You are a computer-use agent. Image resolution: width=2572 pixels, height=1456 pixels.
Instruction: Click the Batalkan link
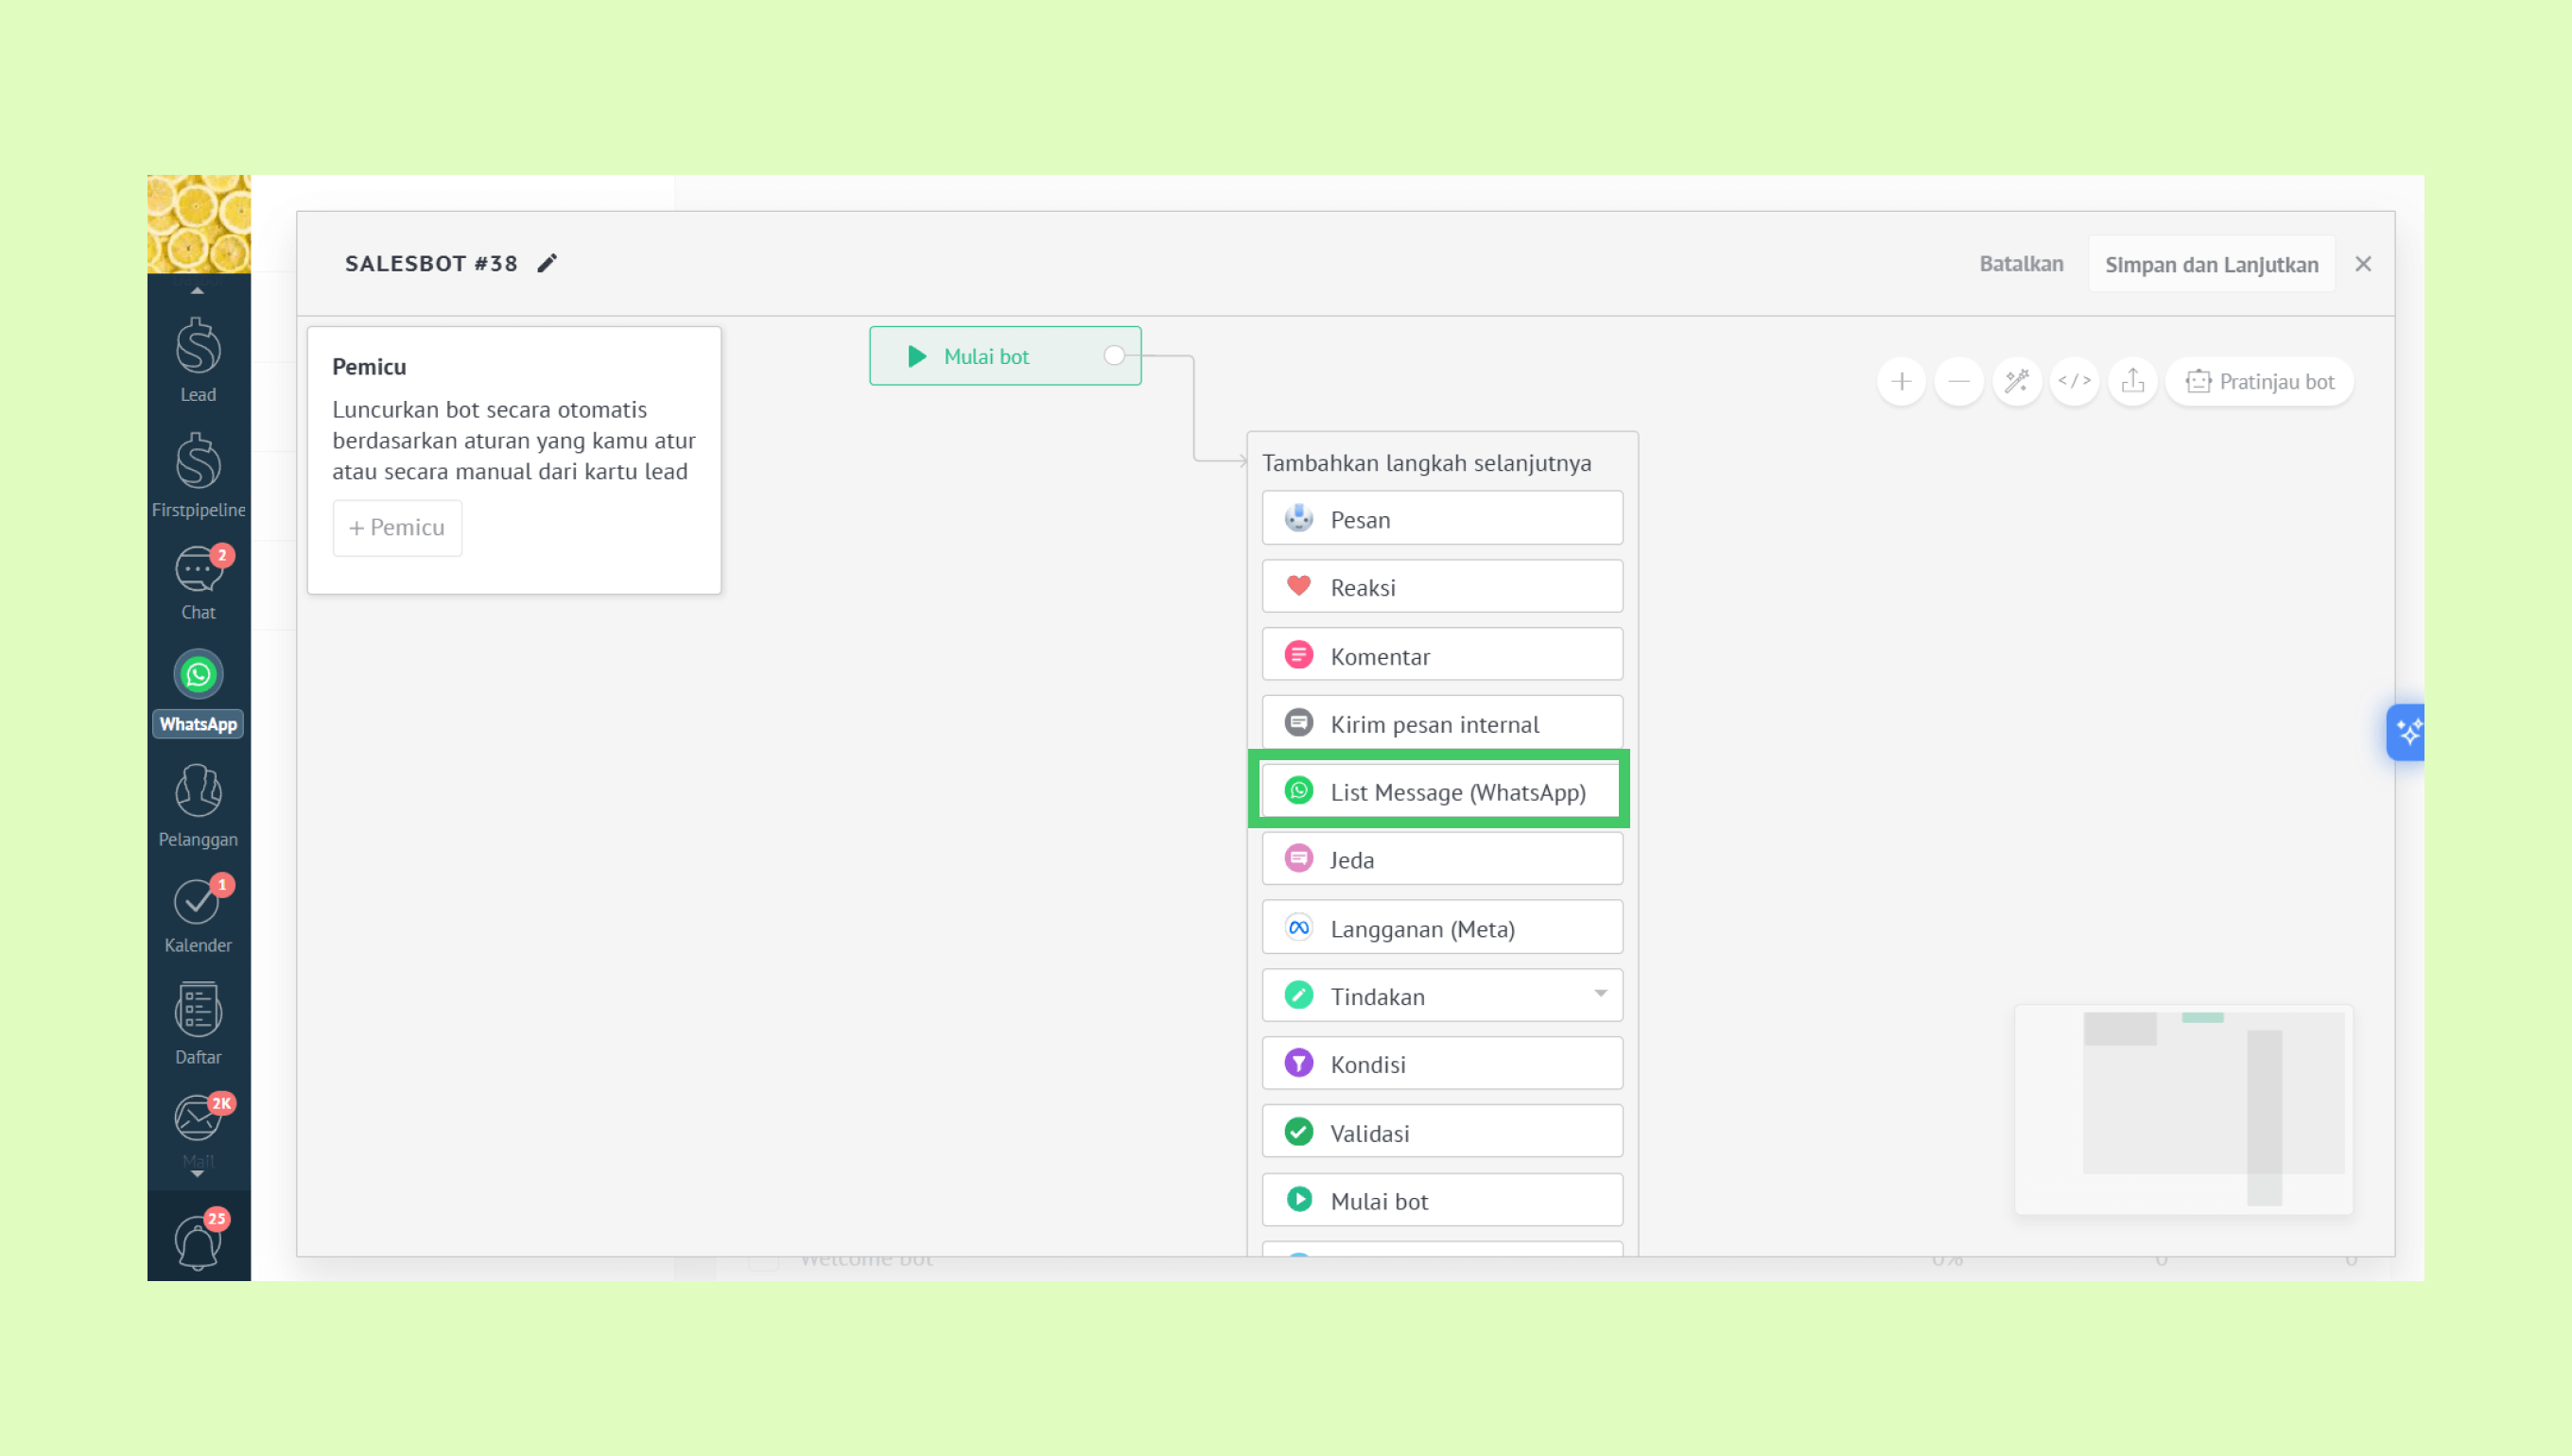2021,264
